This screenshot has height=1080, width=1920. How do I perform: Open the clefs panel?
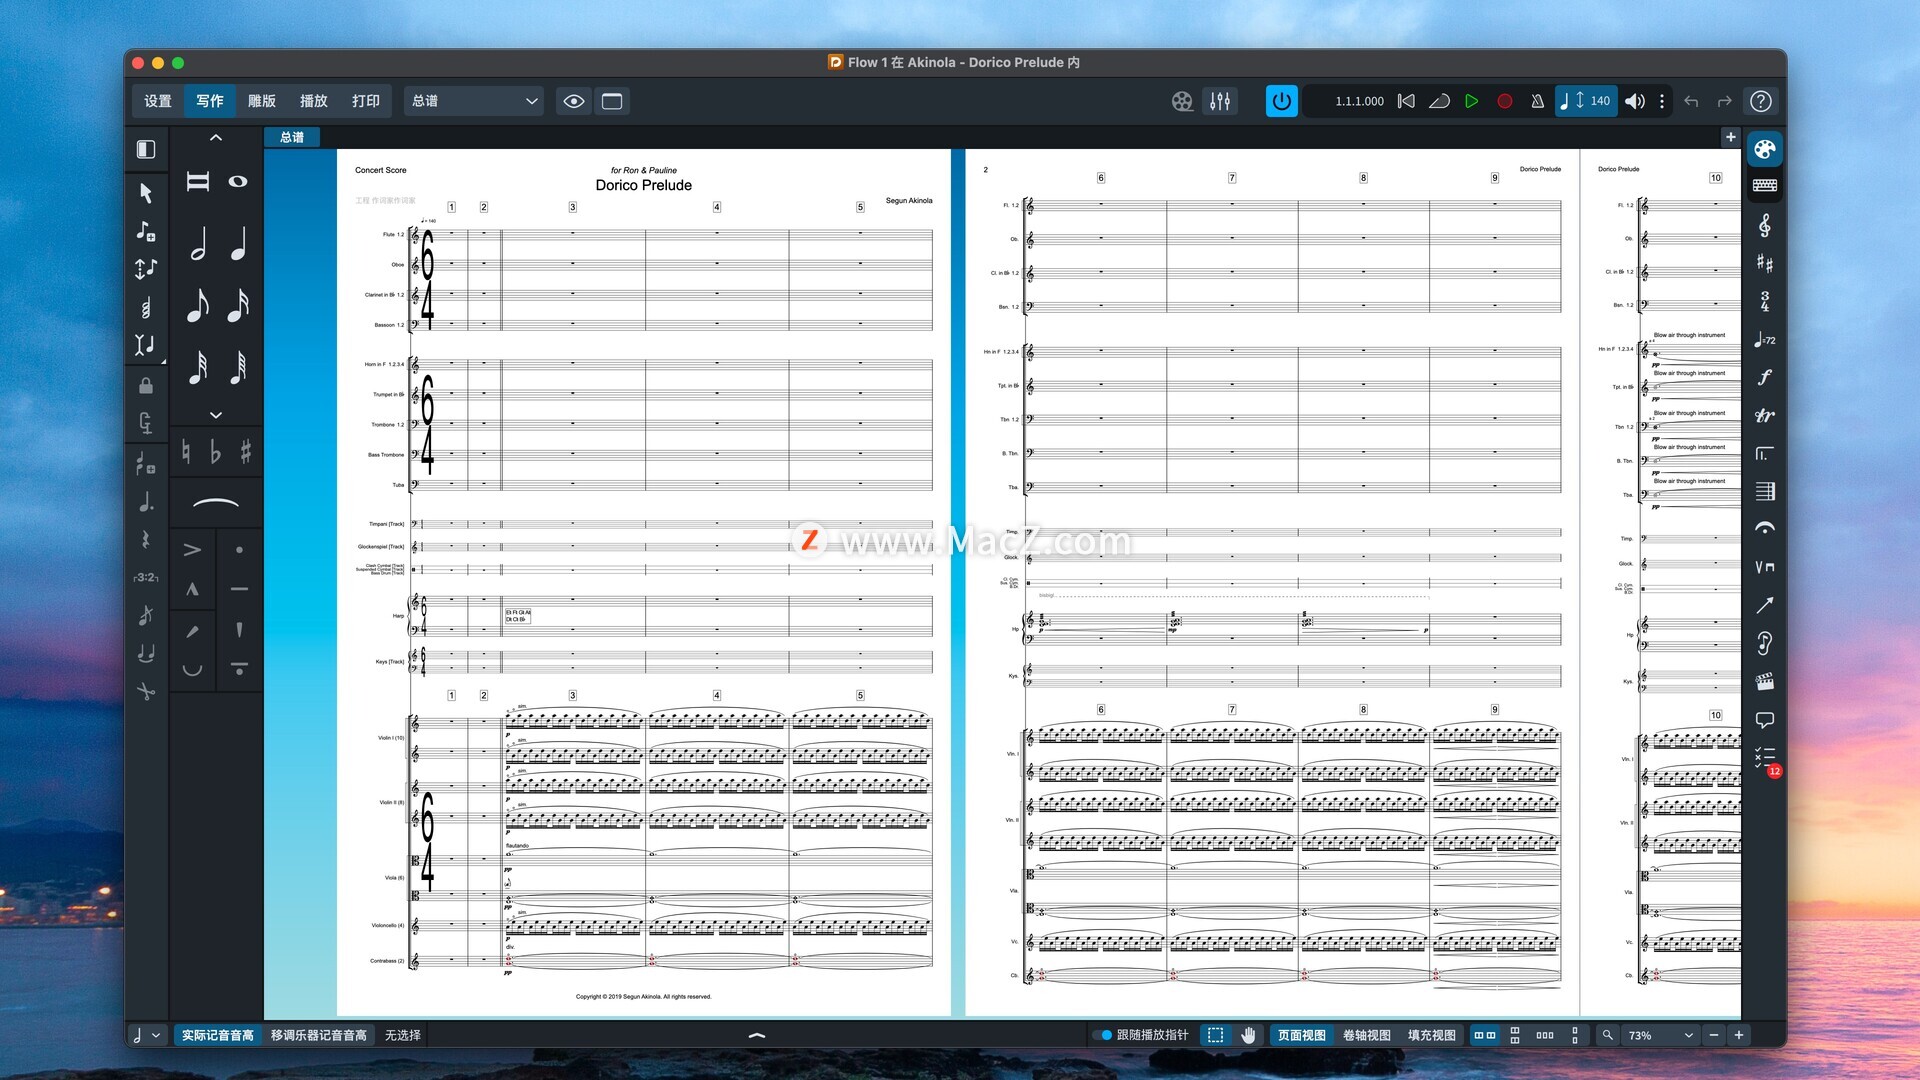1764,226
